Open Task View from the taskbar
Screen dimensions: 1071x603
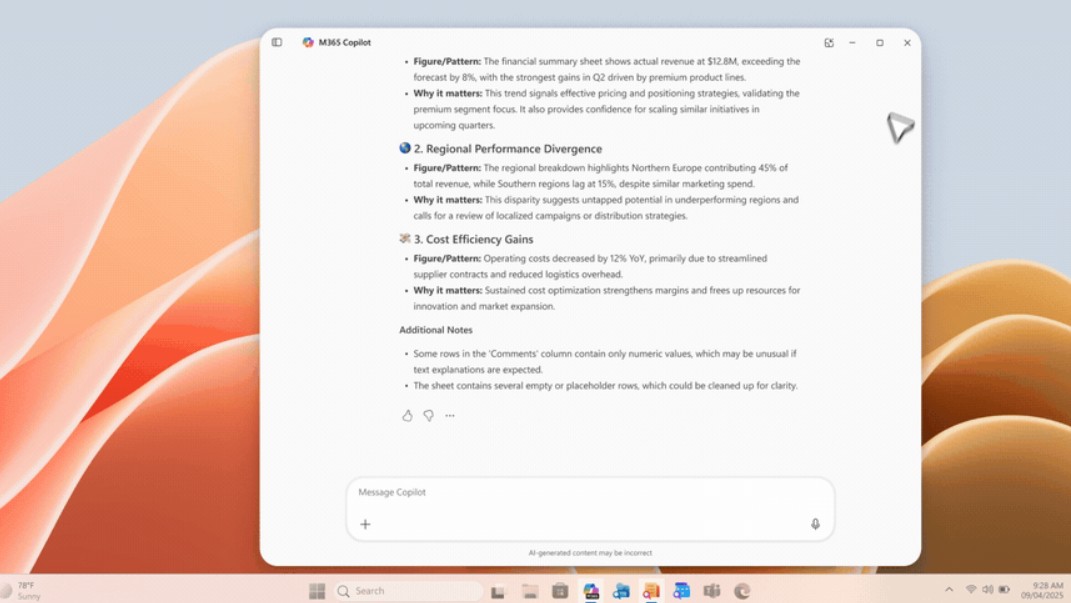click(497, 591)
